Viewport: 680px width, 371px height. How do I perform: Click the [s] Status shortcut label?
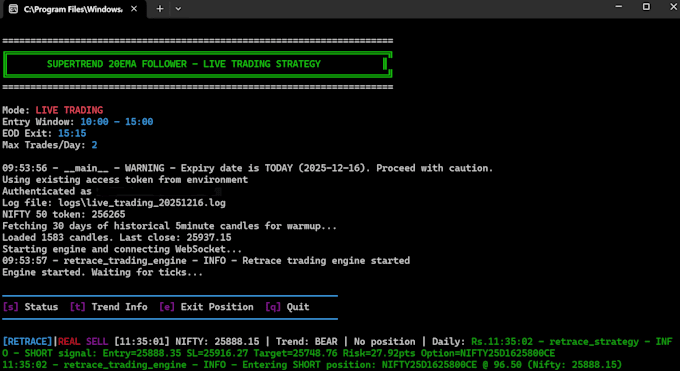(x=30, y=307)
